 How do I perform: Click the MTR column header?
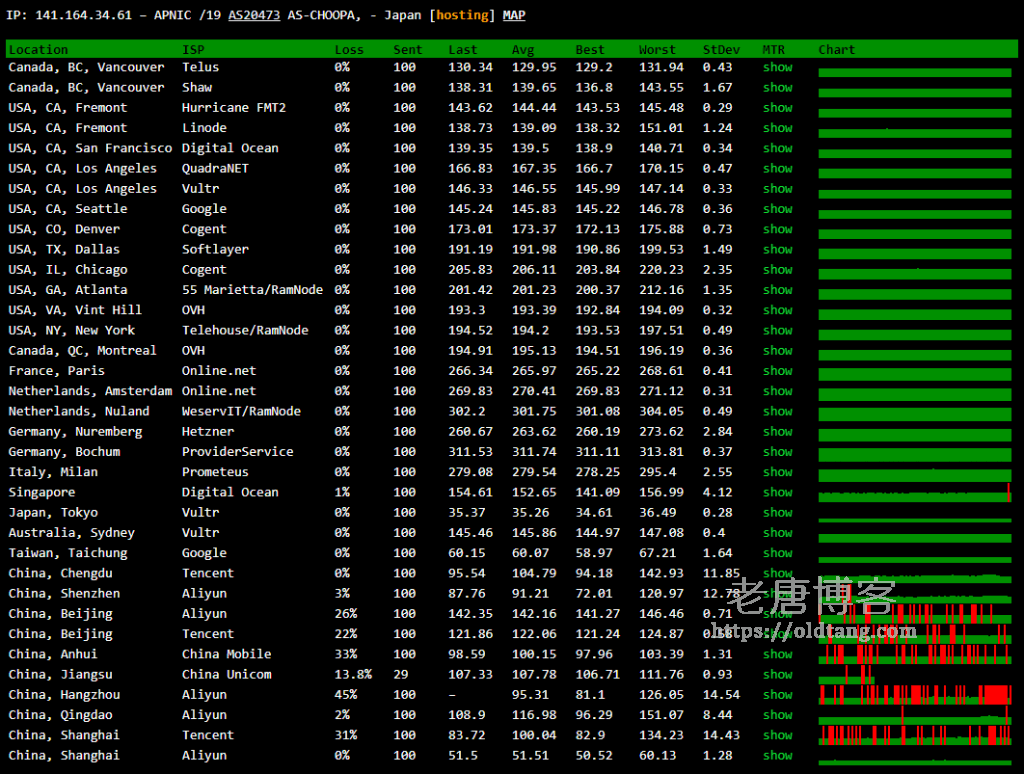coord(774,50)
